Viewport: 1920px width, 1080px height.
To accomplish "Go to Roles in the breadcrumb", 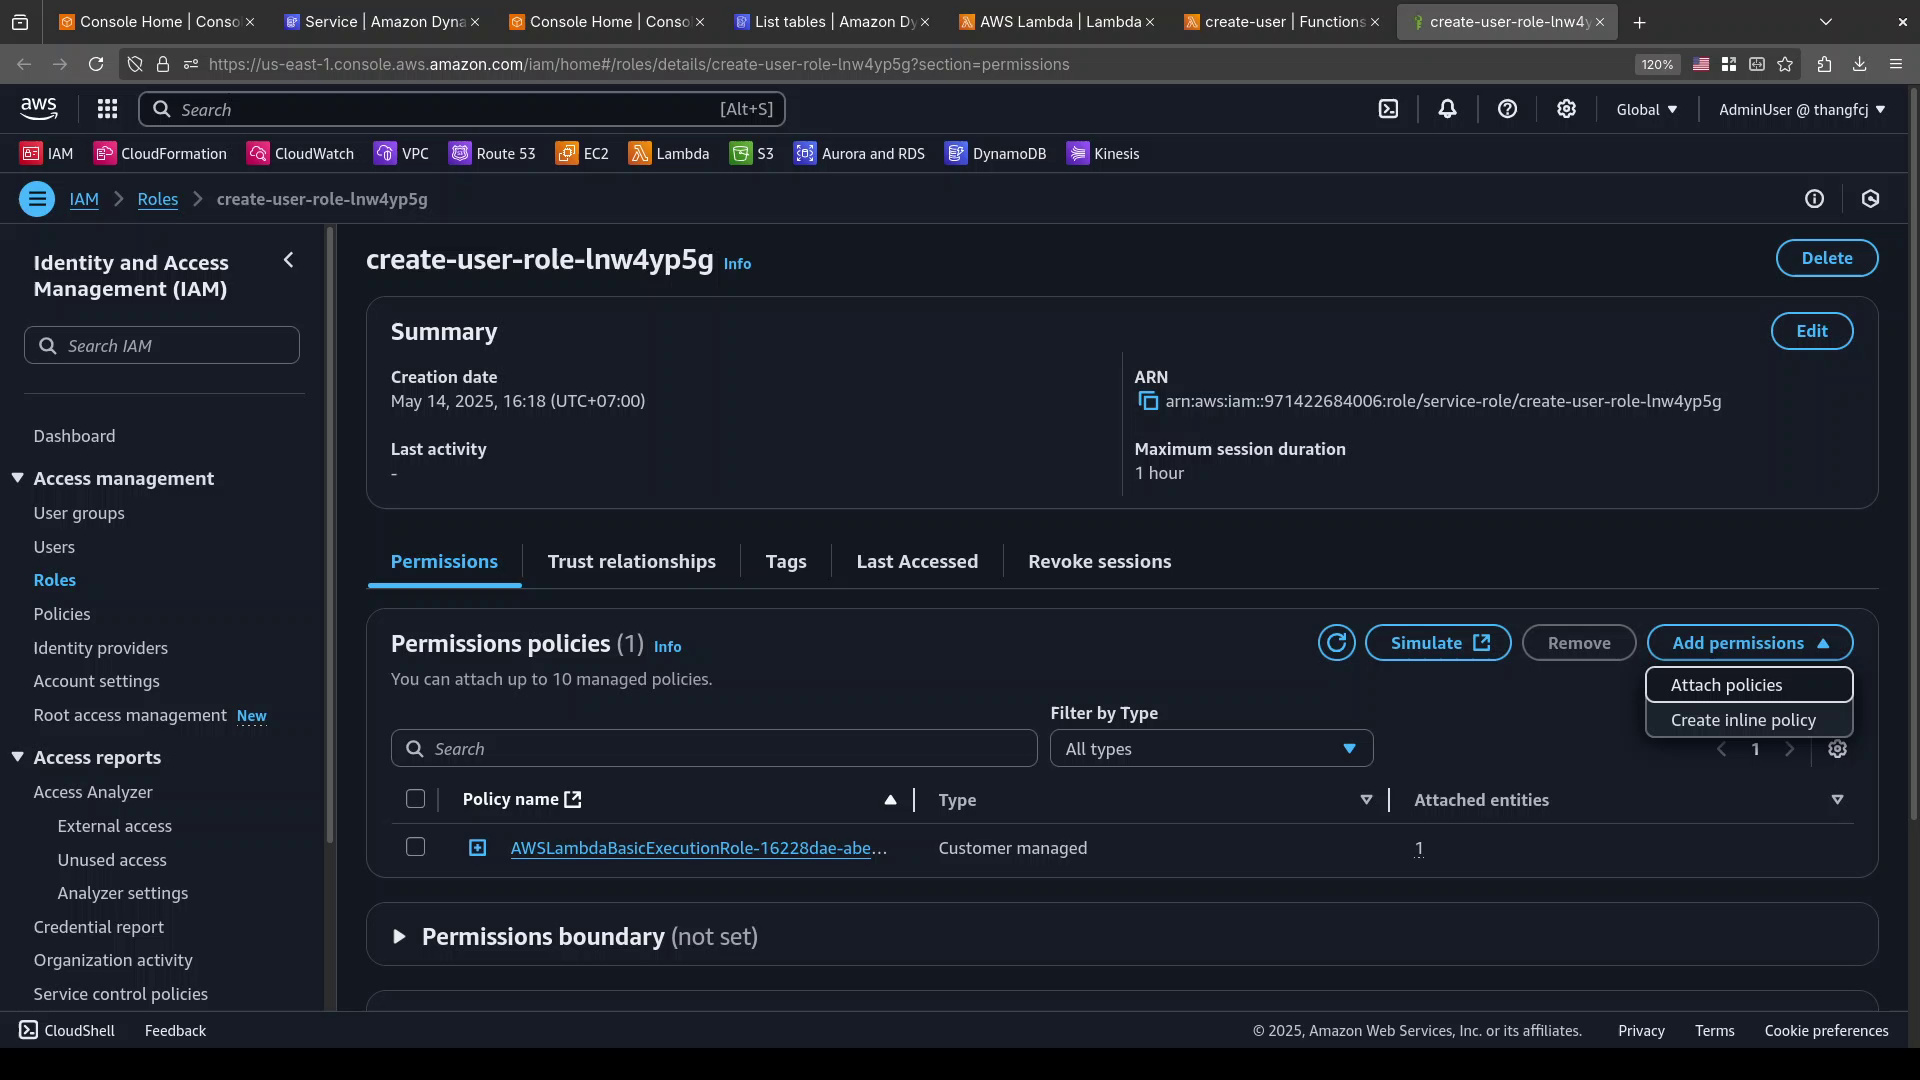I will coord(158,199).
